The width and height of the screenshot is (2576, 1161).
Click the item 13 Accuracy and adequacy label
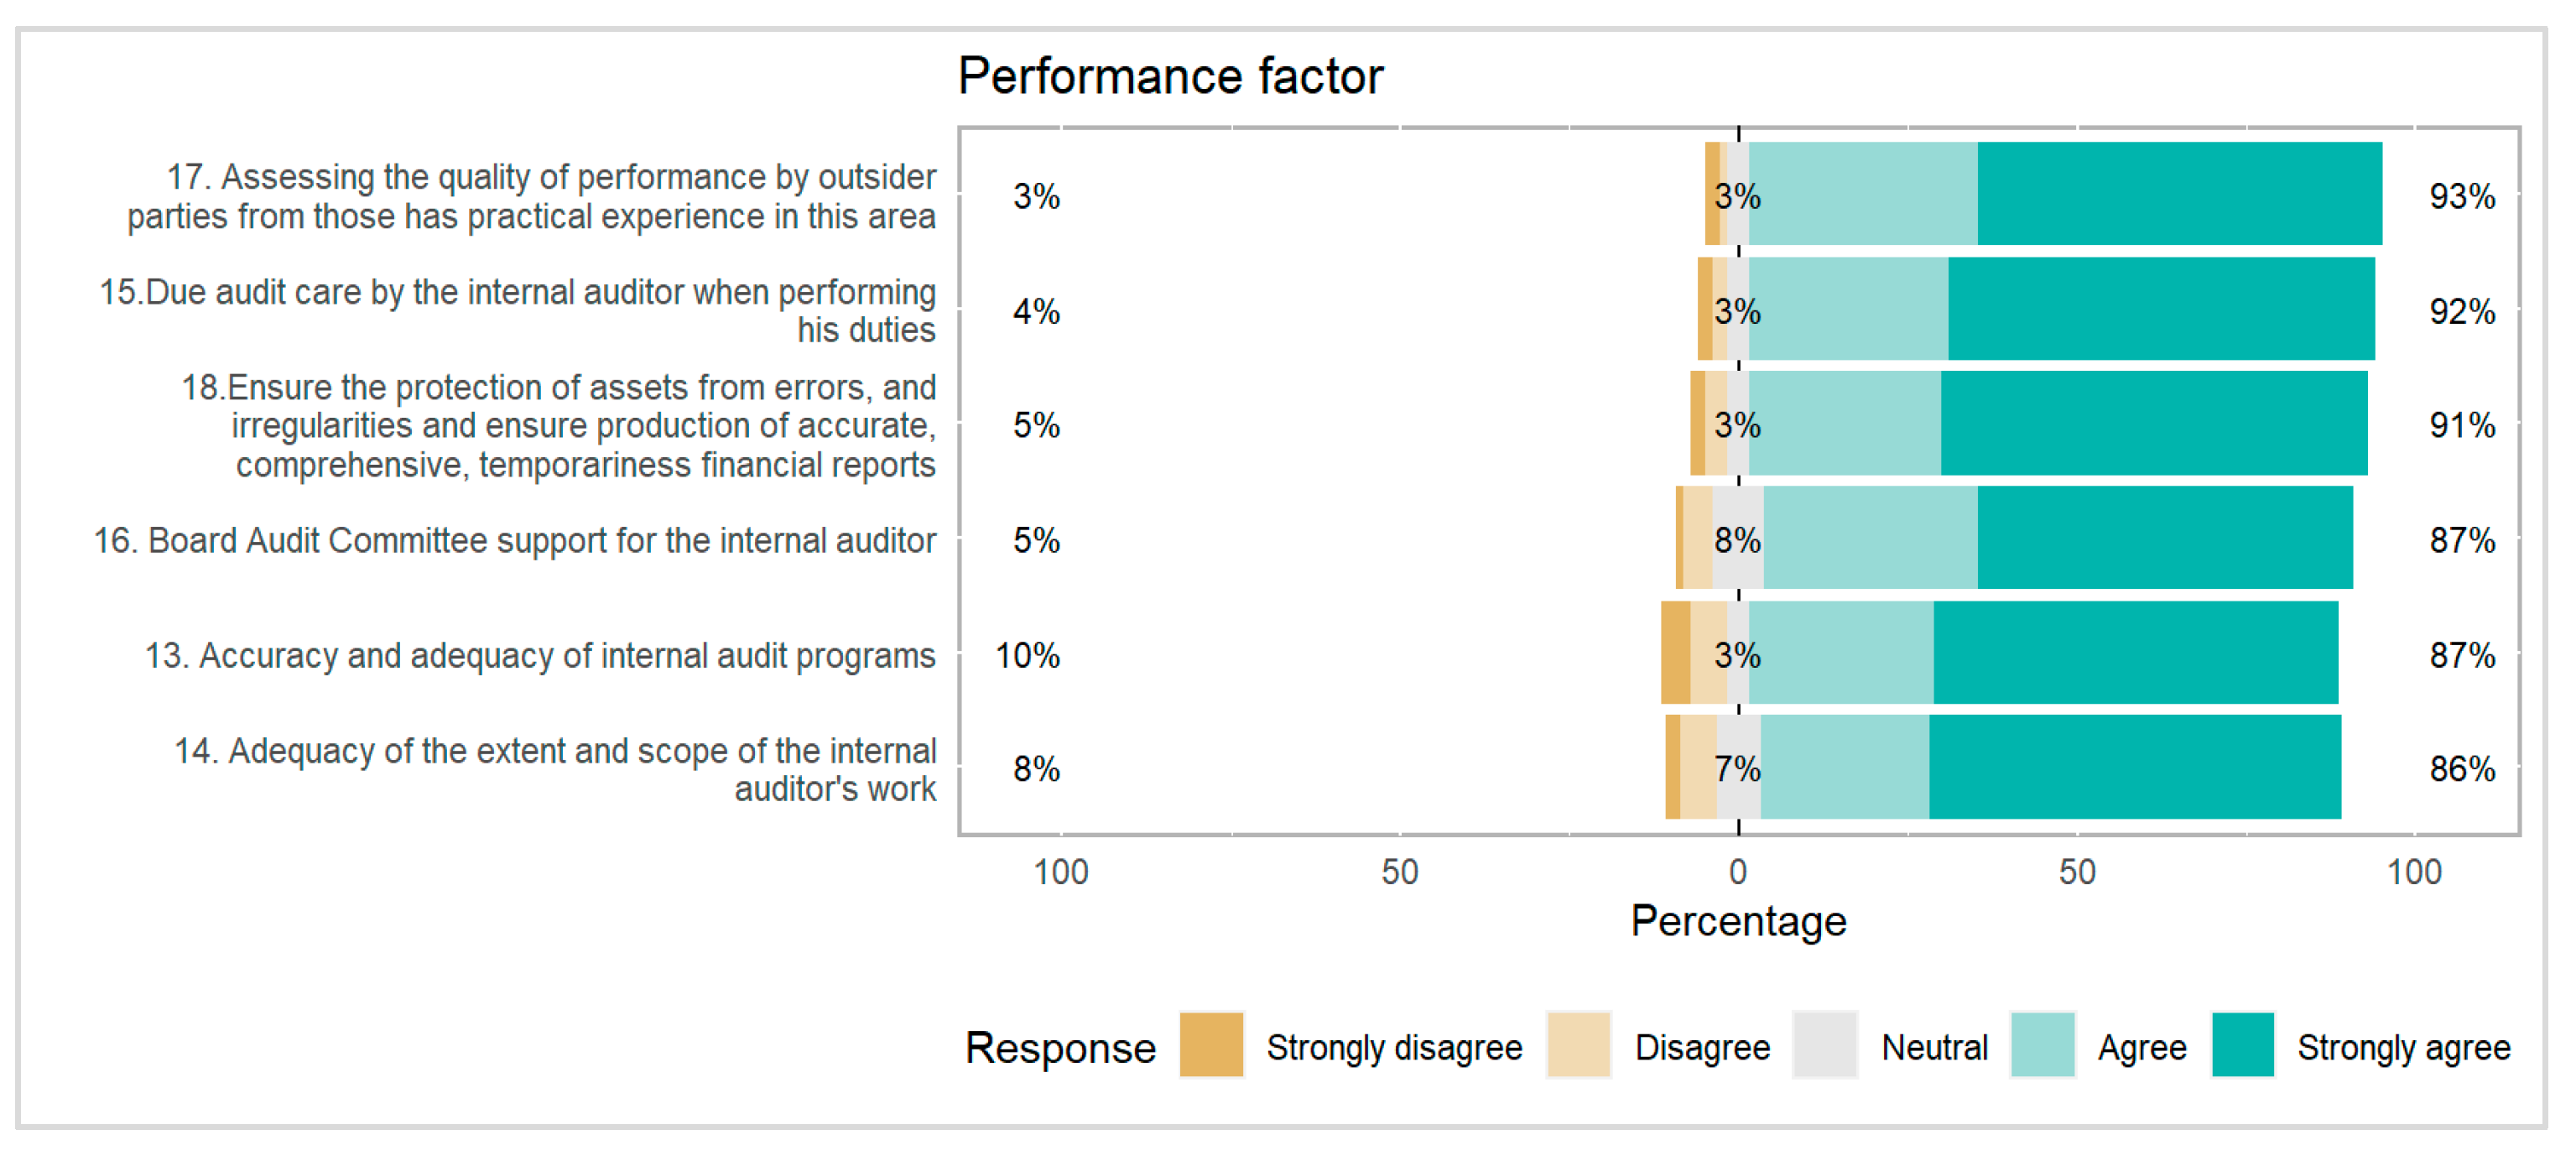pos(540,656)
